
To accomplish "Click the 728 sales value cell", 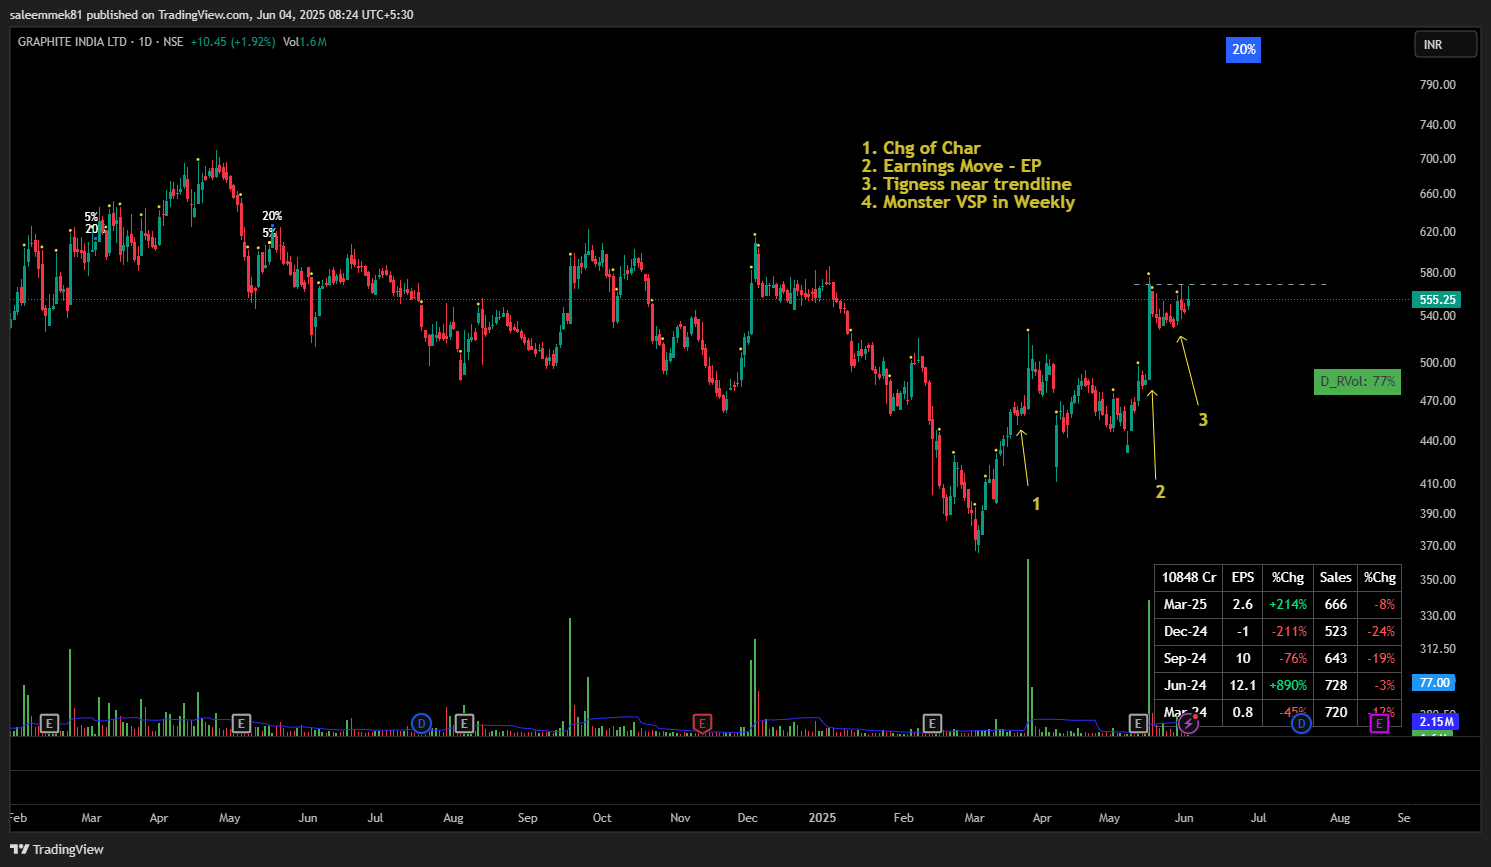I will pyautogui.click(x=1336, y=685).
